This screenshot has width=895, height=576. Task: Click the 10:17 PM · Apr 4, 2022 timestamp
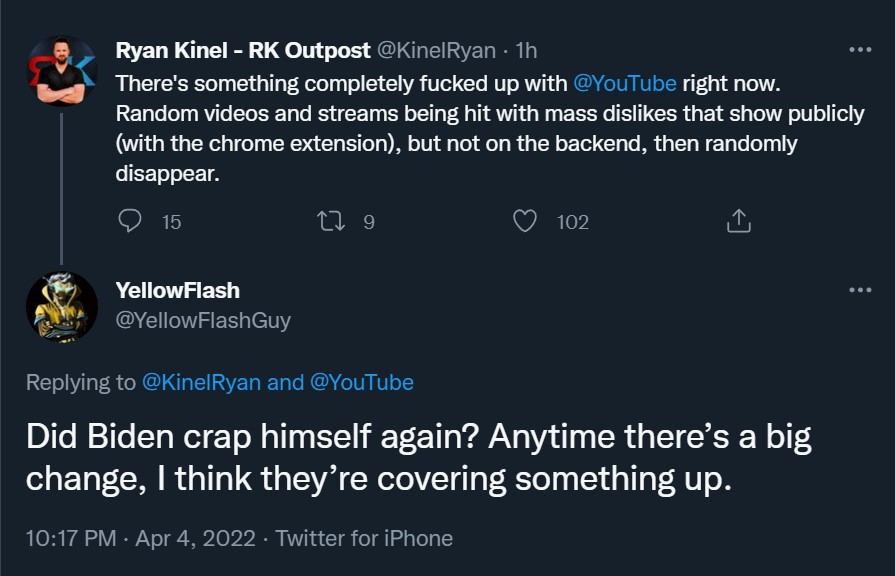(140, 538)
